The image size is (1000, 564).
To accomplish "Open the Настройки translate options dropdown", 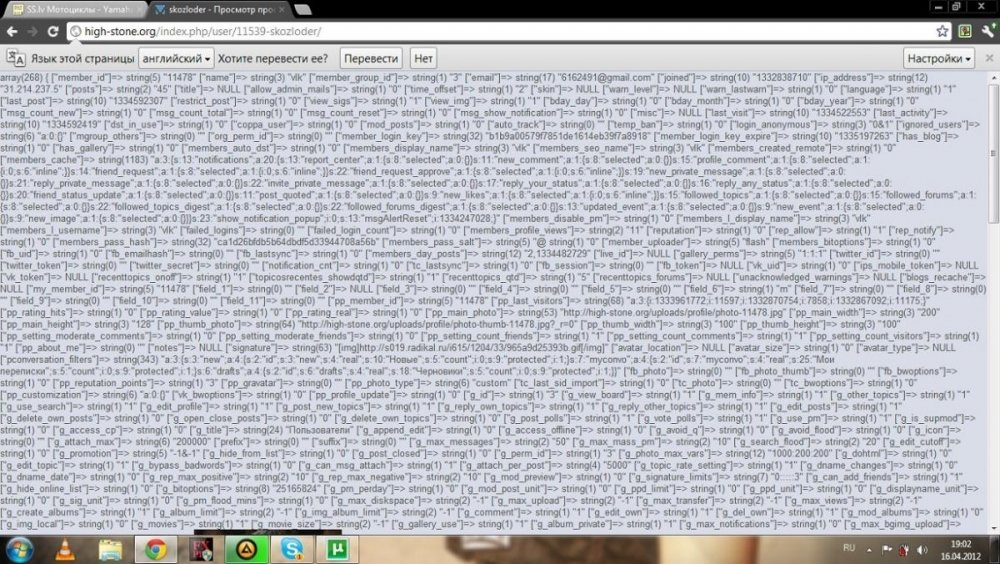I will tap(939, 59).
